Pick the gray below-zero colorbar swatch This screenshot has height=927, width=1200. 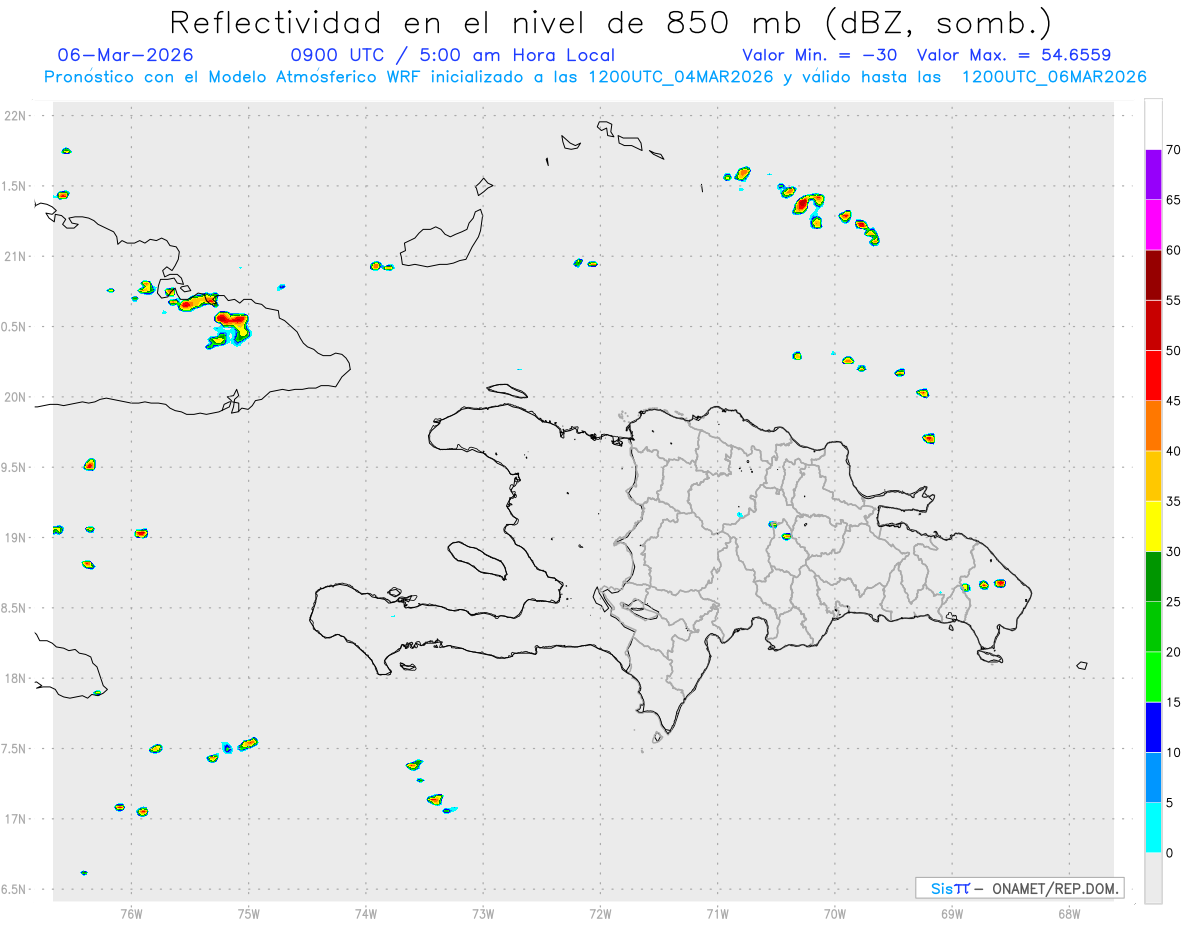coord(1153,878)
